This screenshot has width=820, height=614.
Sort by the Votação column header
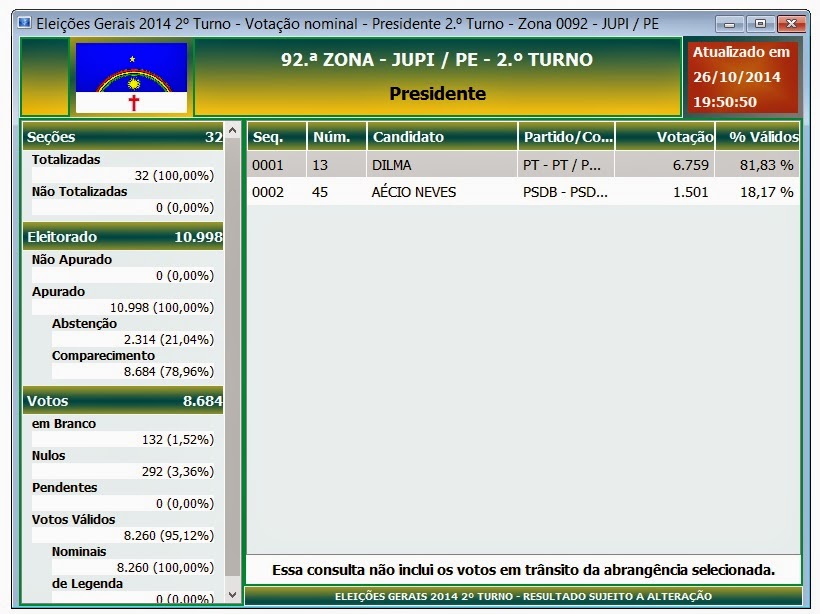coord(665,137)
